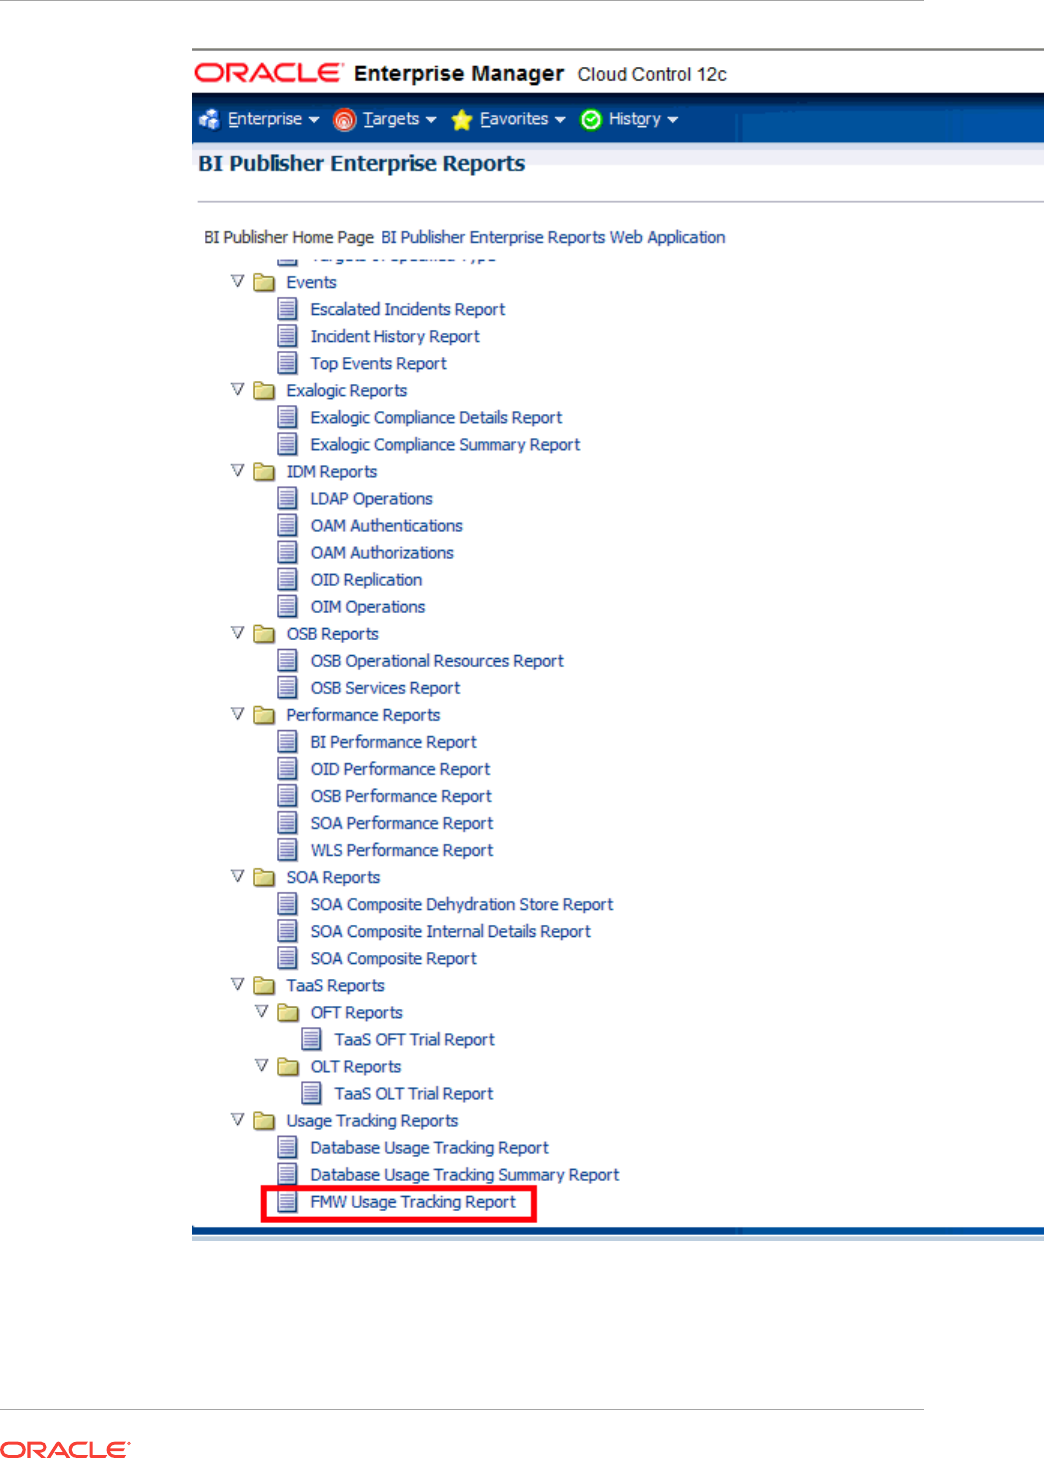1044x1458 pixels.
Task: Open the OAM Authorizations report
Action: 381,552
